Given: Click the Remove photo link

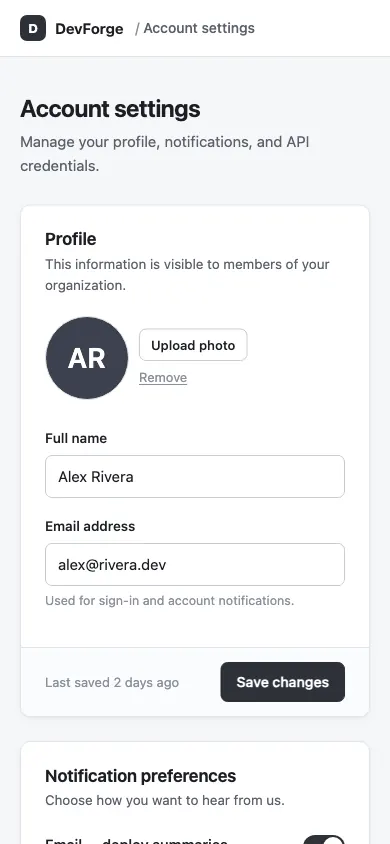Looking at the screenshot, I should coord(163,377).
